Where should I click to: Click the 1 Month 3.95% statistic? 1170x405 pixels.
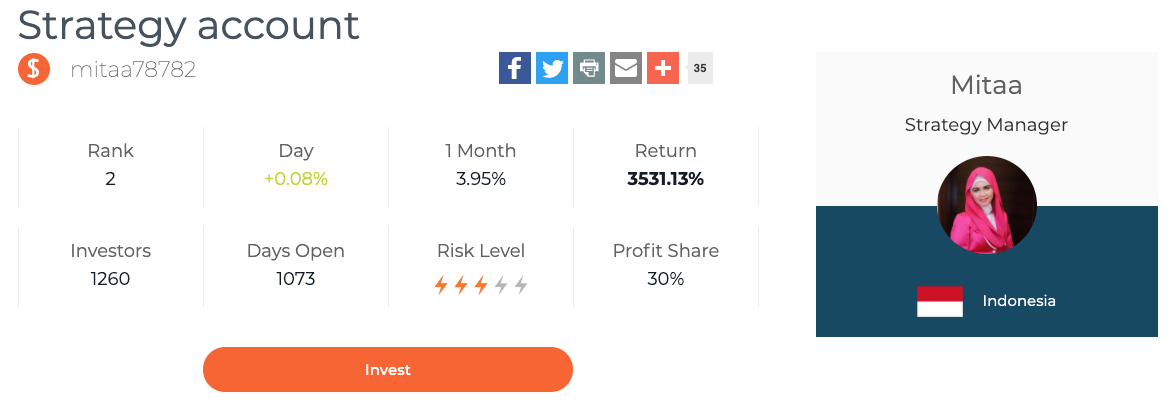(x=481, y=166)
